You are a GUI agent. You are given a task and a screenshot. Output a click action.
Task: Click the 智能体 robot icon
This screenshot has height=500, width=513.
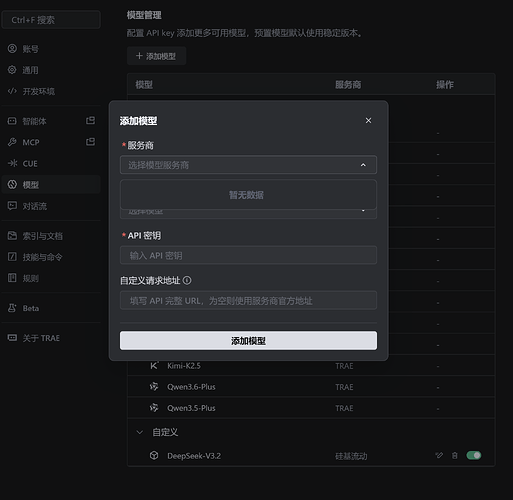click(12, 121)
